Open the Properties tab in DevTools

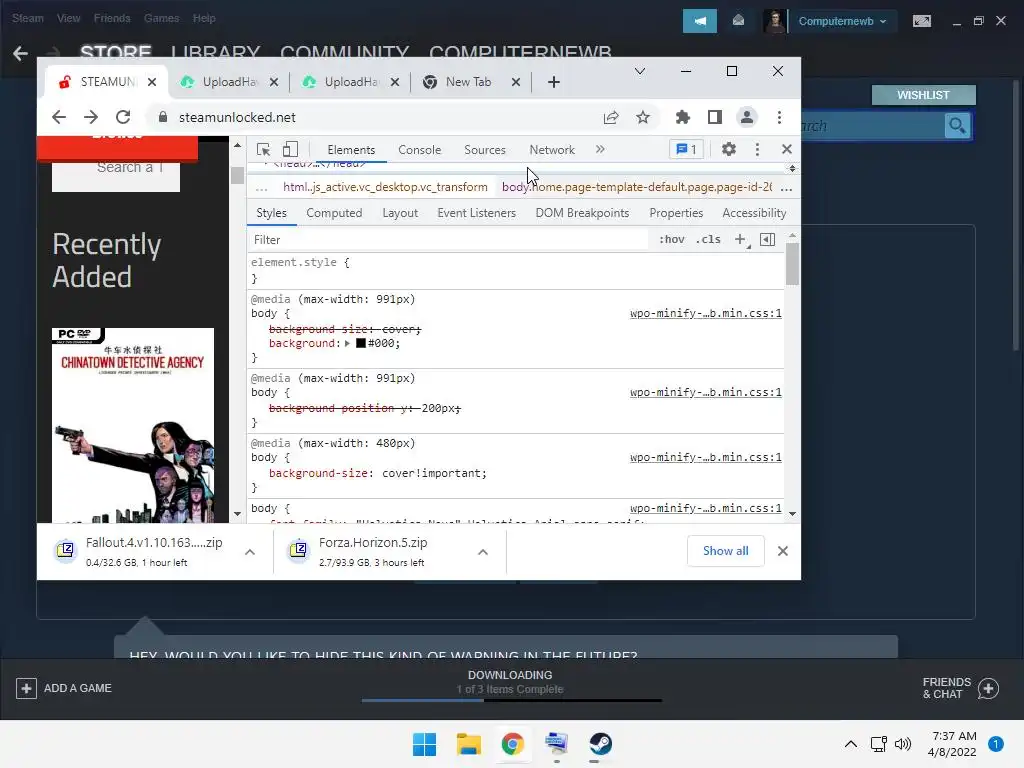[676, 213]
